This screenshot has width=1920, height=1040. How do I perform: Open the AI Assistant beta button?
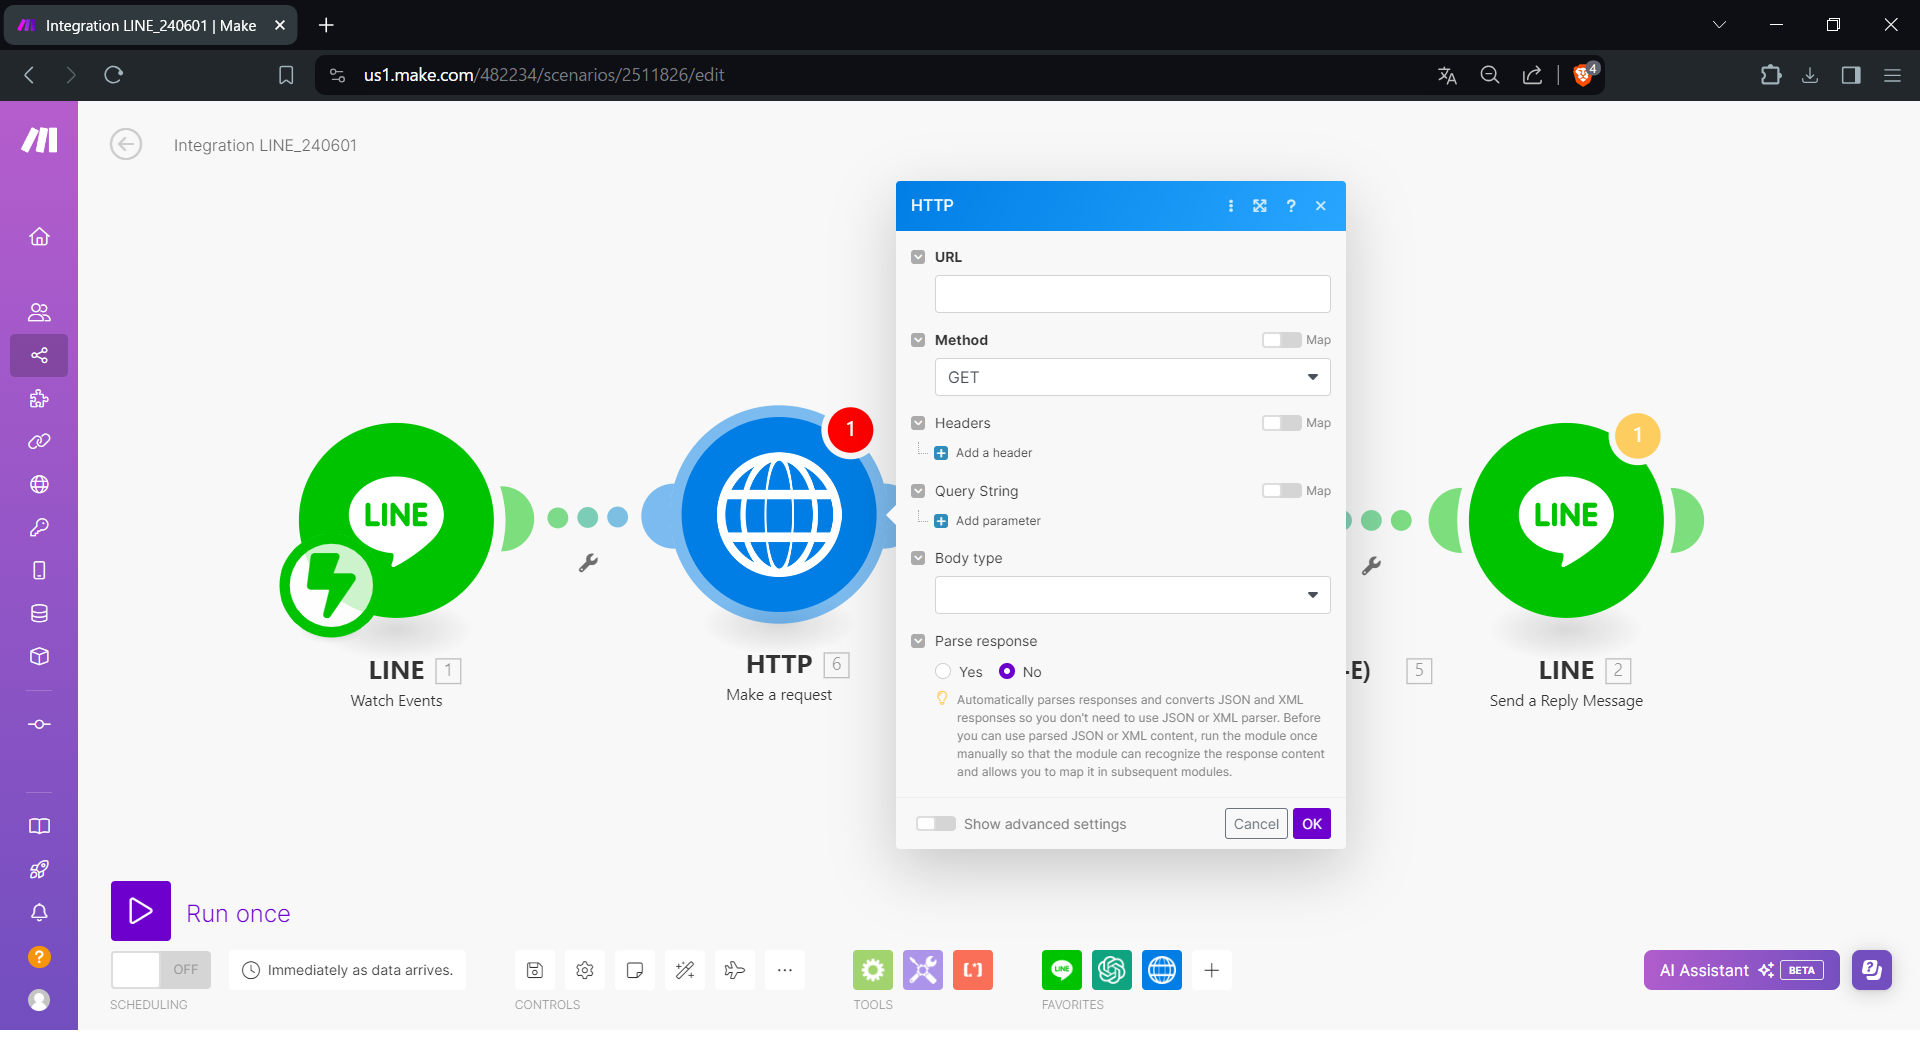pos(1741,970)
